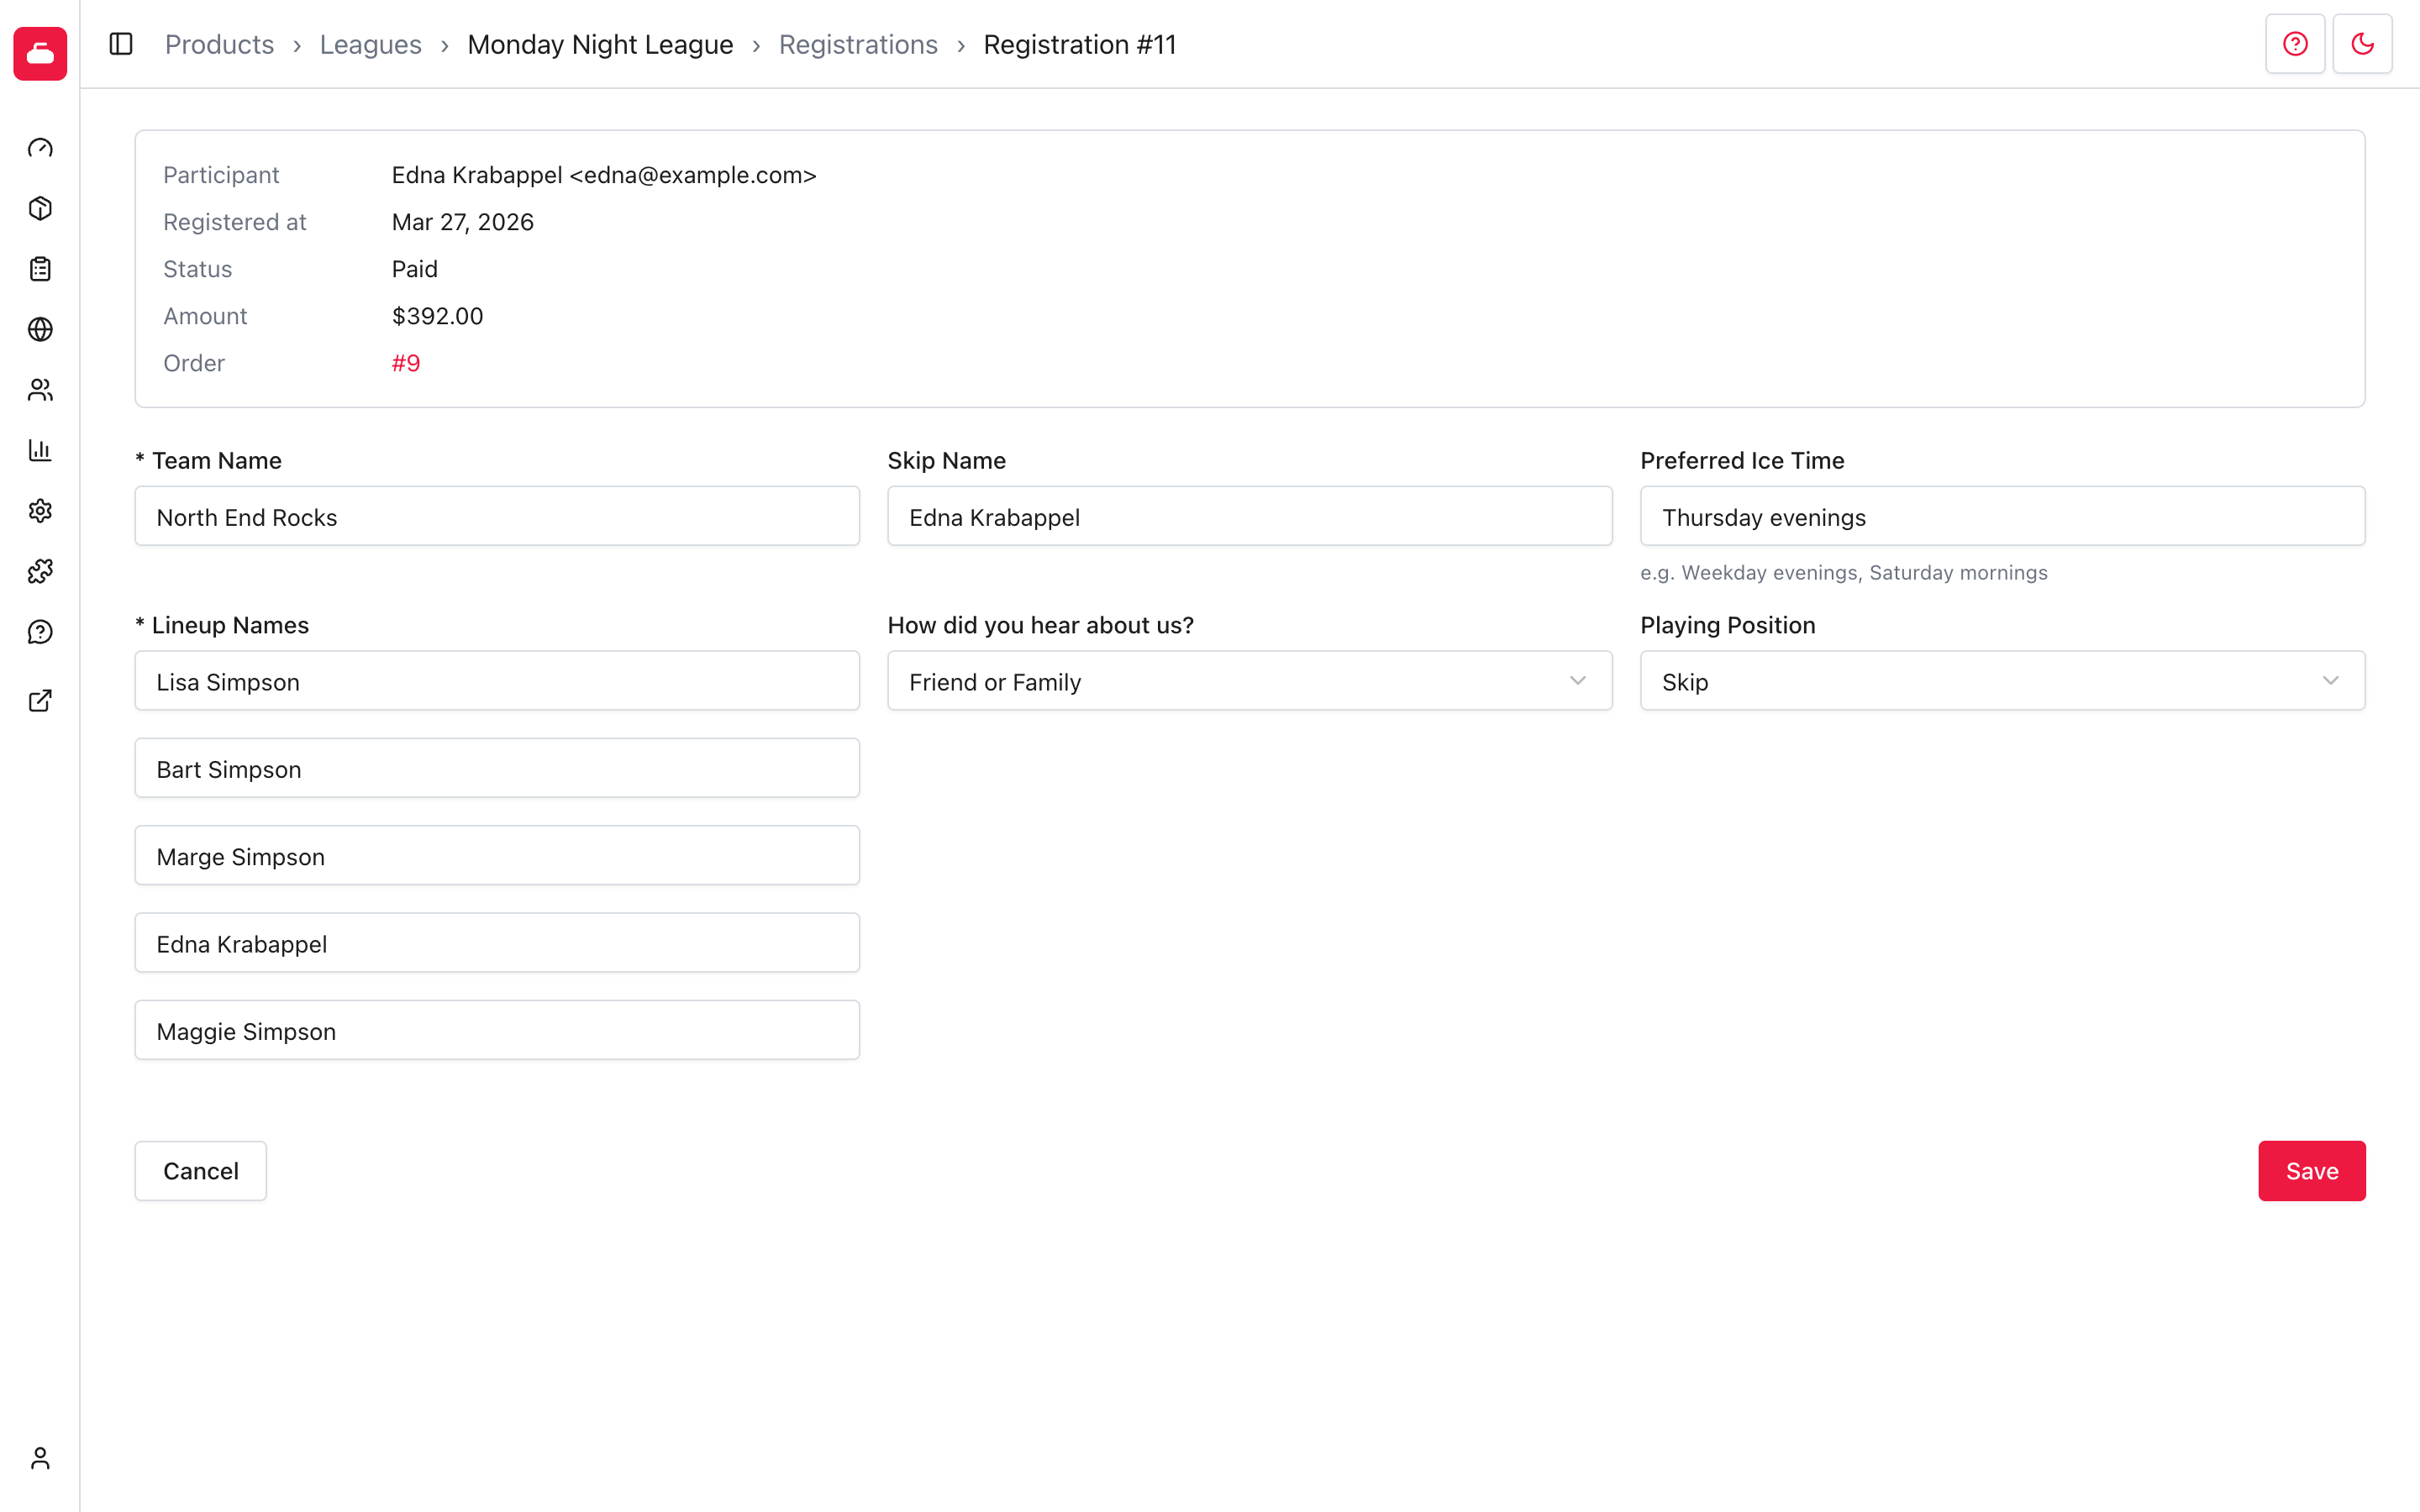The image size is (2420, 1512).
Task: Open the clipboard orders icon in sidebar
Action: [40, 269]
